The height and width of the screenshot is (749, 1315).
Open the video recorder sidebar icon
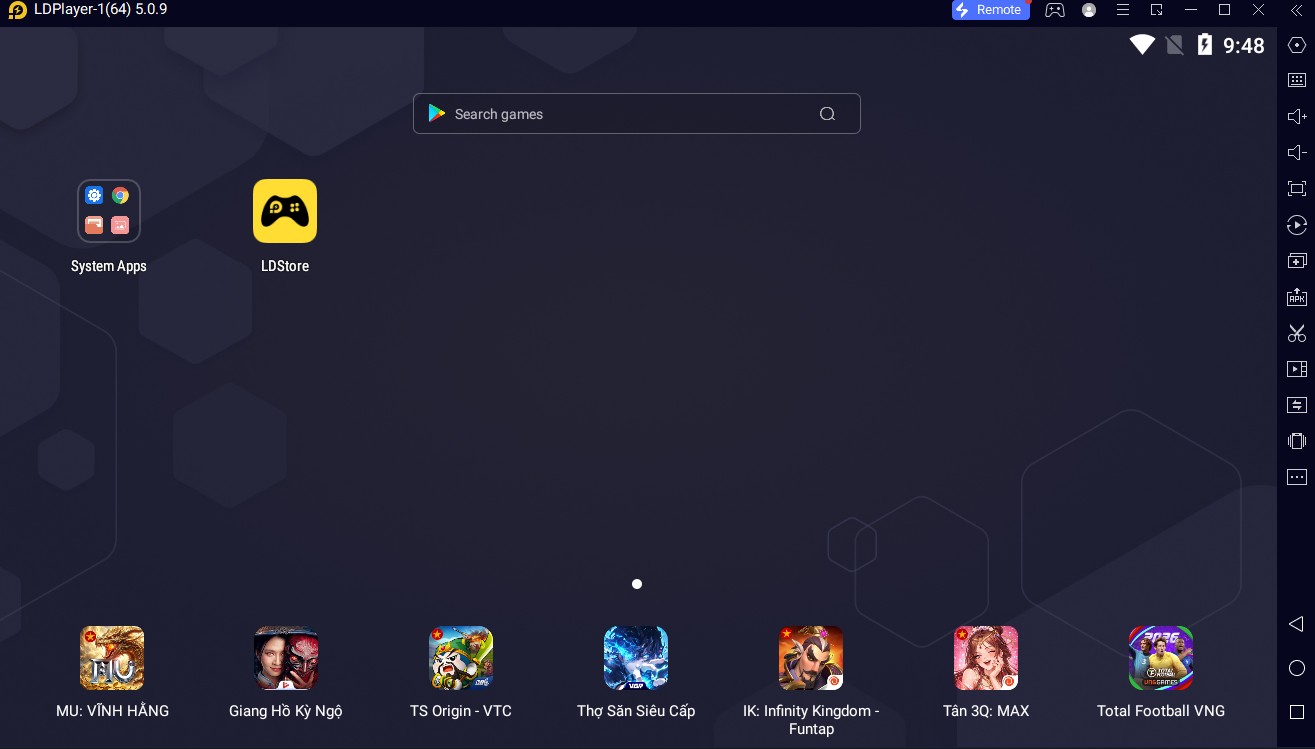(x=1297, y=369)
